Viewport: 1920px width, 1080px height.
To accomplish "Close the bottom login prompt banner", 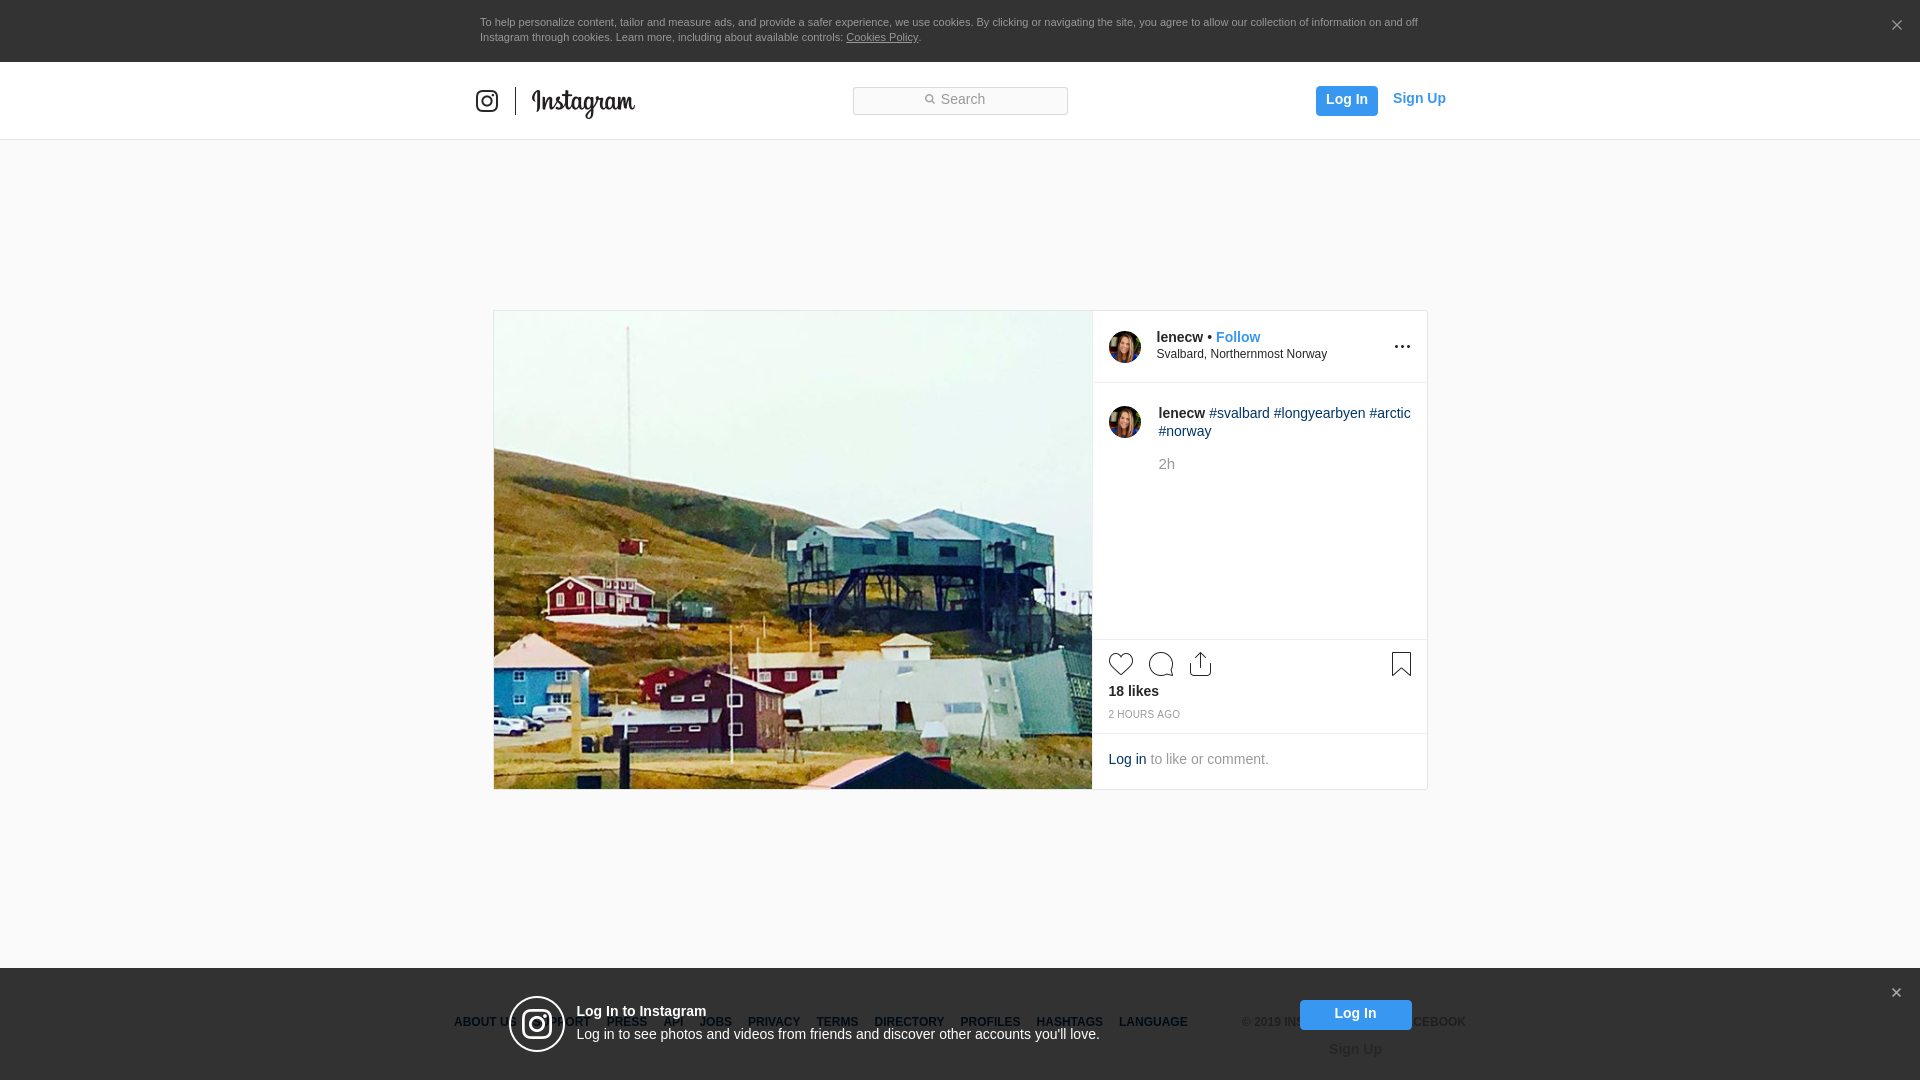I will 1896,993.
